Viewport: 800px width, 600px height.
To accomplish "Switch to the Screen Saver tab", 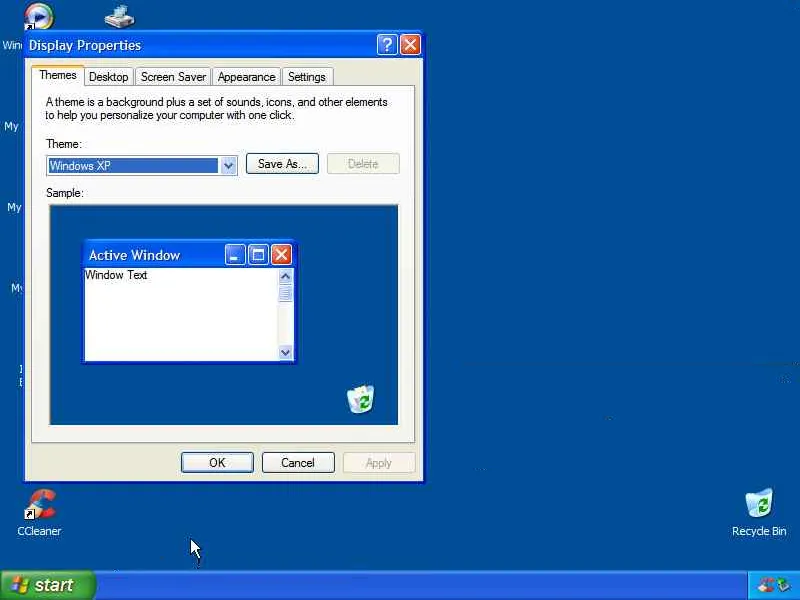I will pyautogui.click(x=173, y=77).
